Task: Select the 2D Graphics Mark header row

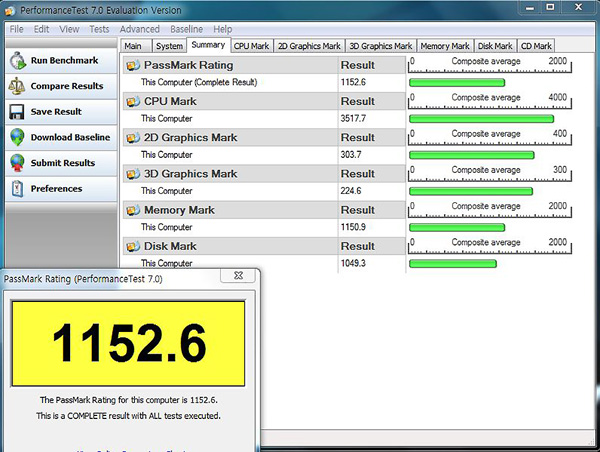Action: click(x=264, y=138)
